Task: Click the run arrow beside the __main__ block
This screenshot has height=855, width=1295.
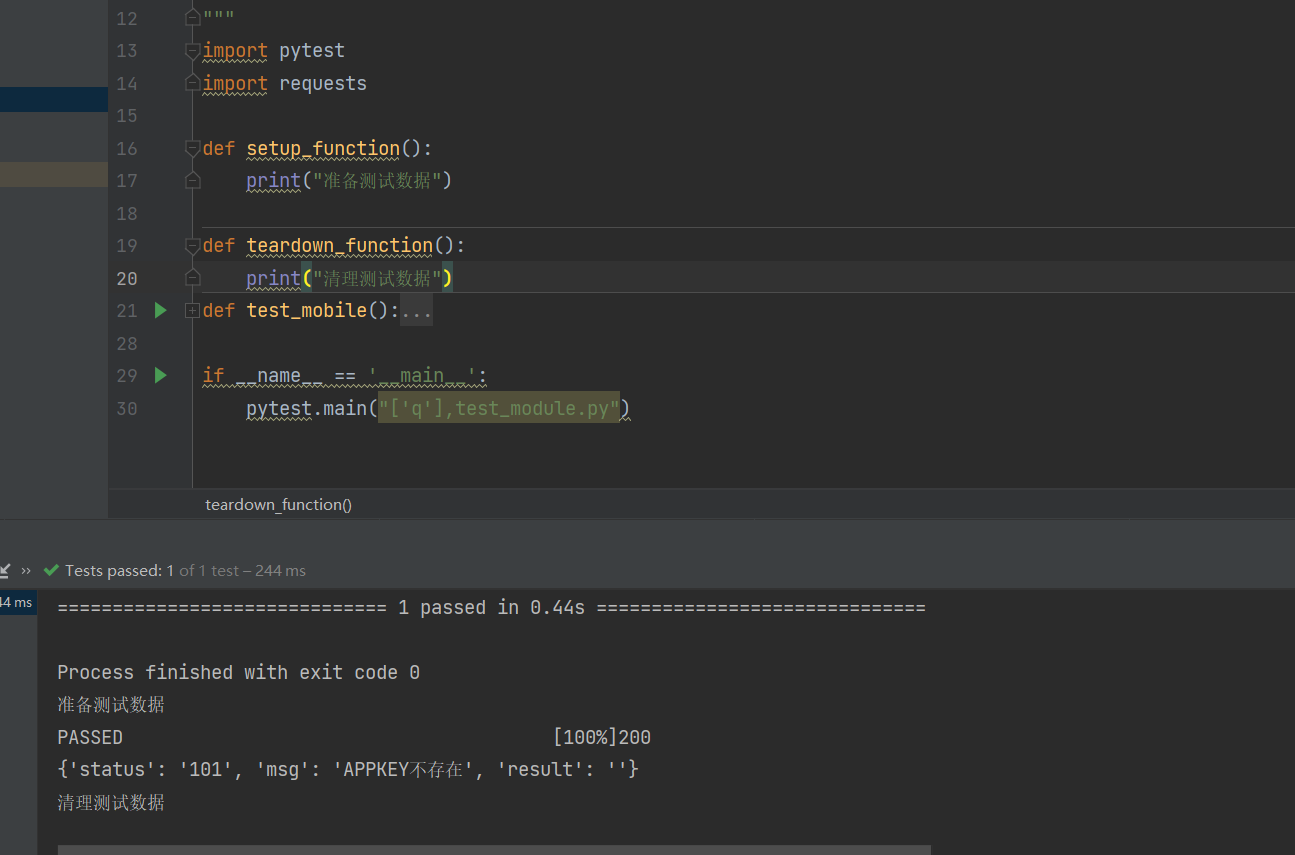Action: 160,376
